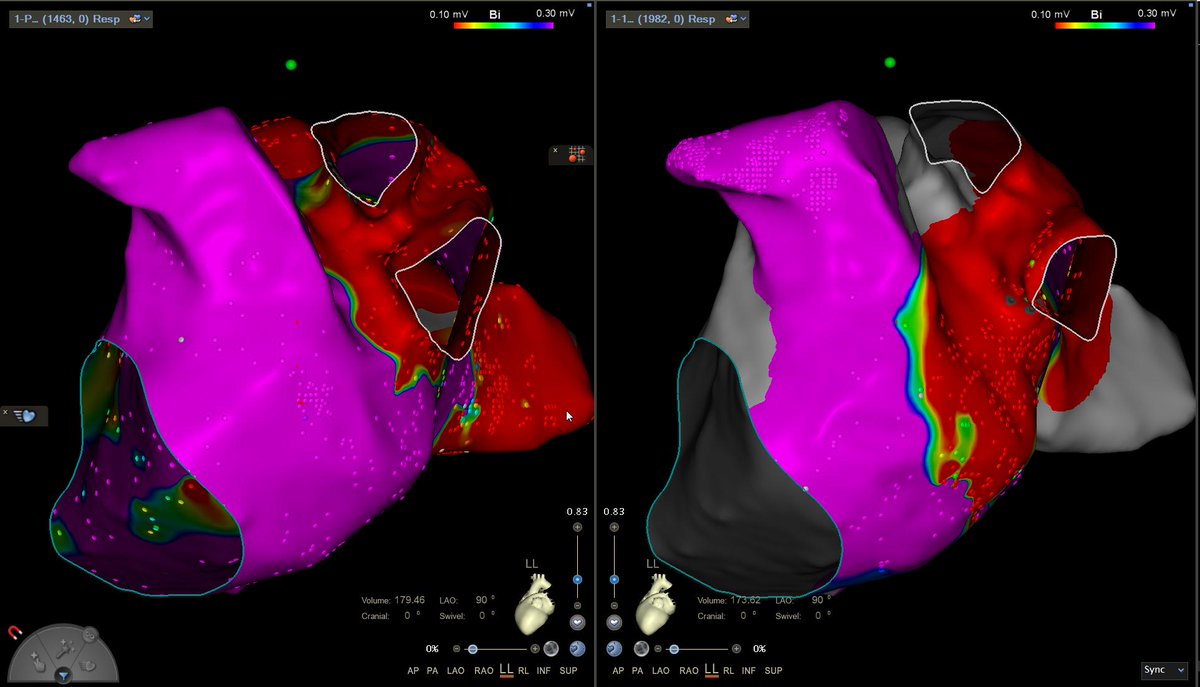Viewport: 1200px width, 687px height.
Task: Click right map vertical zoom slider handle
Action: click(614, 580)
